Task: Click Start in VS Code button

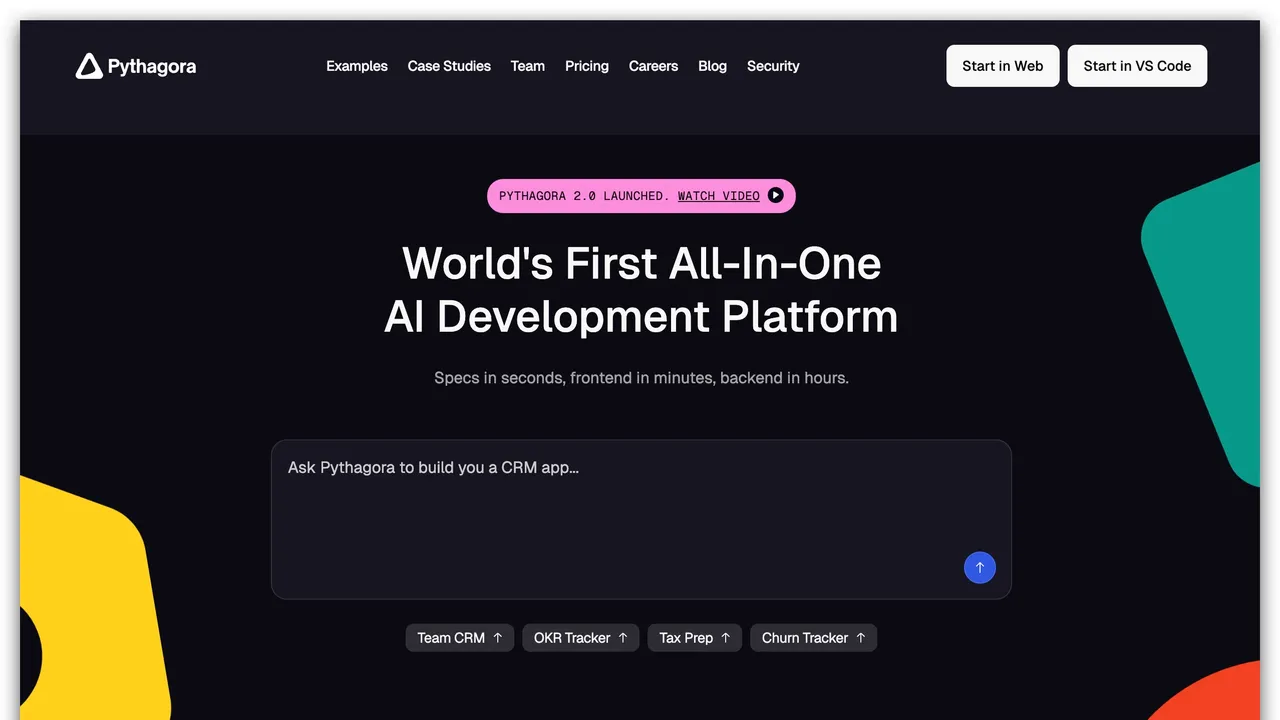Action: click(1137, 66)
